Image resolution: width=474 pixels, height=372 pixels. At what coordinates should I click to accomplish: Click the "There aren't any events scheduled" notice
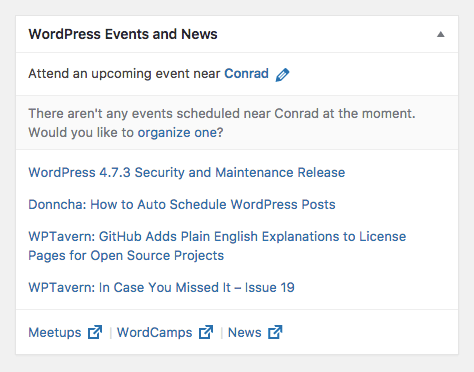click(x=222, y=114)
